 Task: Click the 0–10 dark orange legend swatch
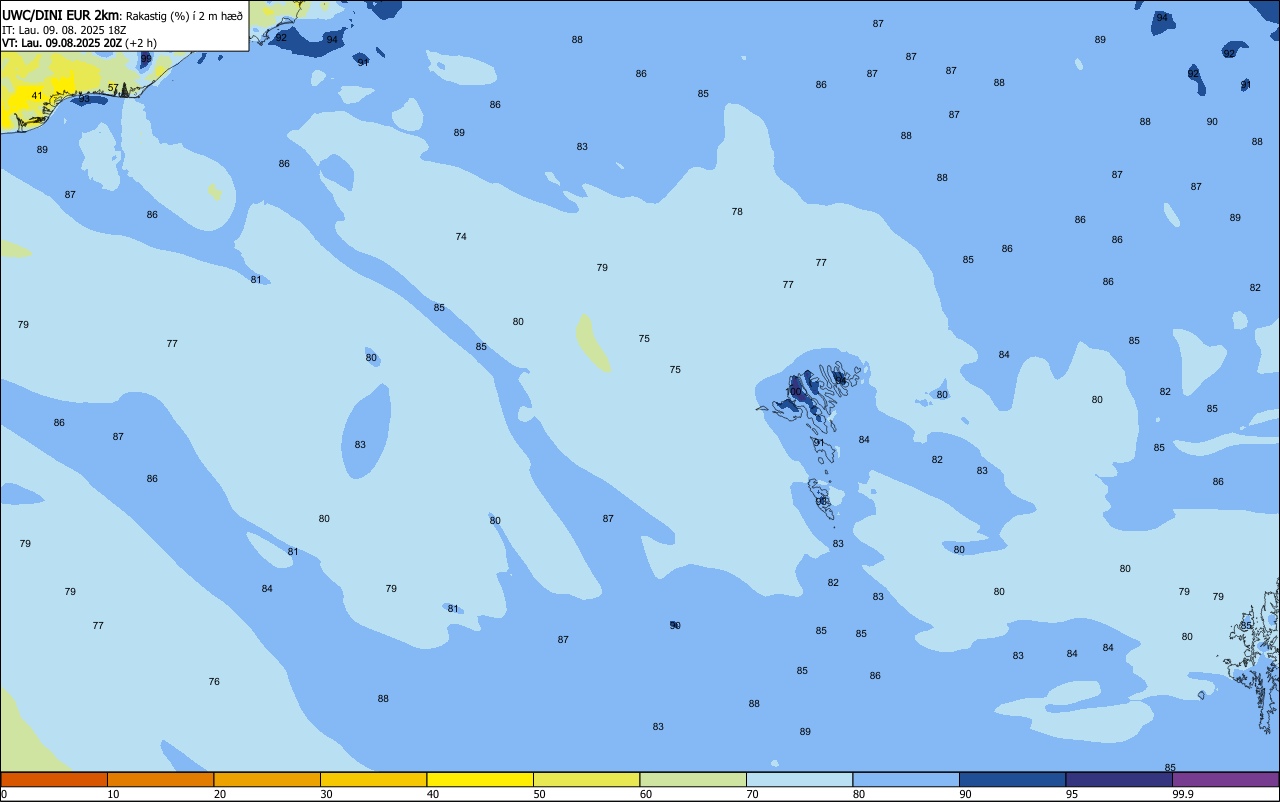(54, 779)
